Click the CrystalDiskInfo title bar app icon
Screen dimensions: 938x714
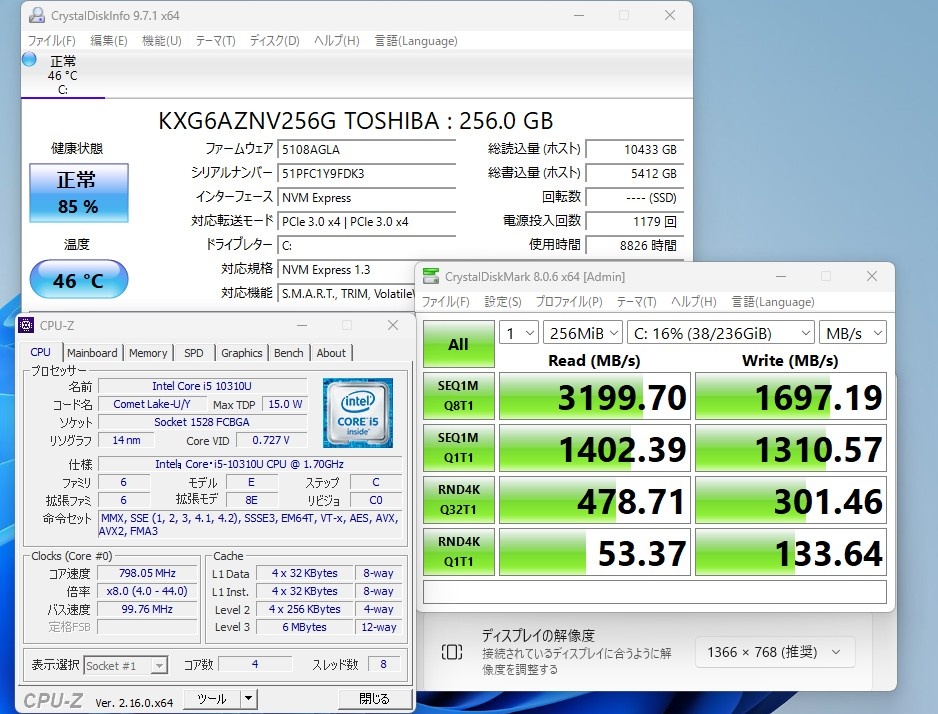(37, 16)
